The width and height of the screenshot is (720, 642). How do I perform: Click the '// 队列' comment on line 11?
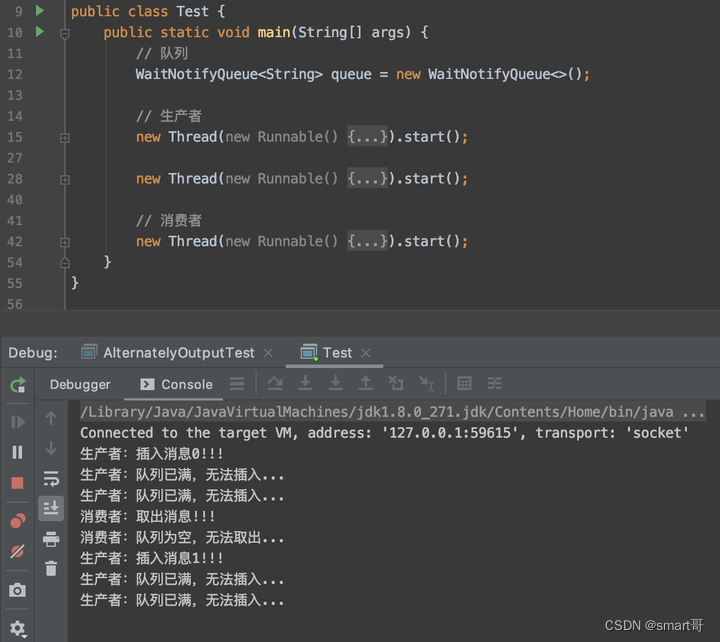point(162,53)
